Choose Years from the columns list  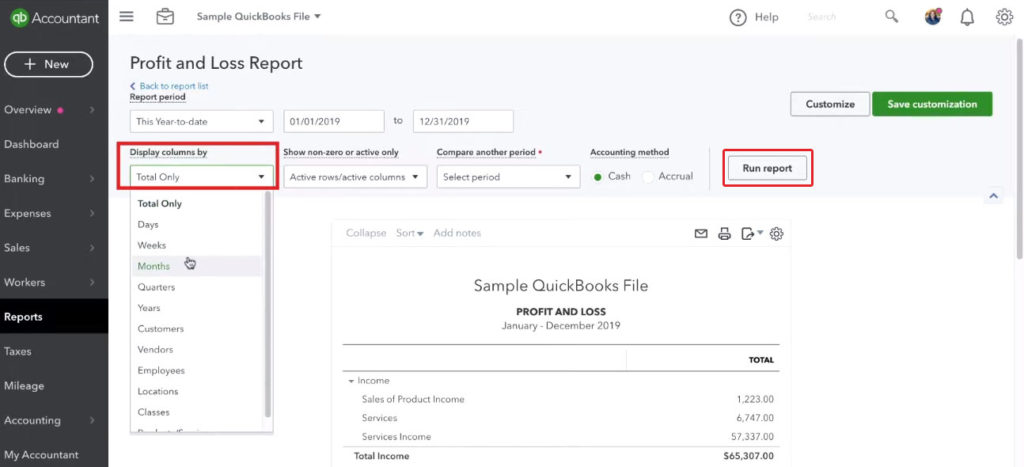tap(196, 308)
